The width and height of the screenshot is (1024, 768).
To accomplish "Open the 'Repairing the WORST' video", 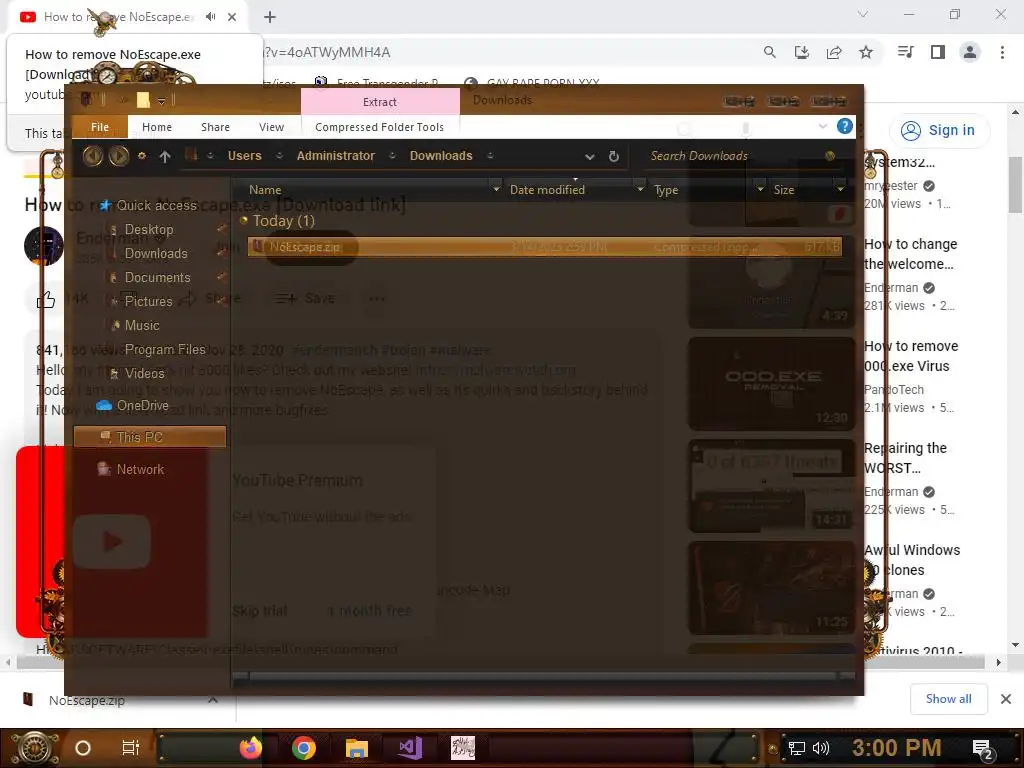I will [x=904, y=458].
